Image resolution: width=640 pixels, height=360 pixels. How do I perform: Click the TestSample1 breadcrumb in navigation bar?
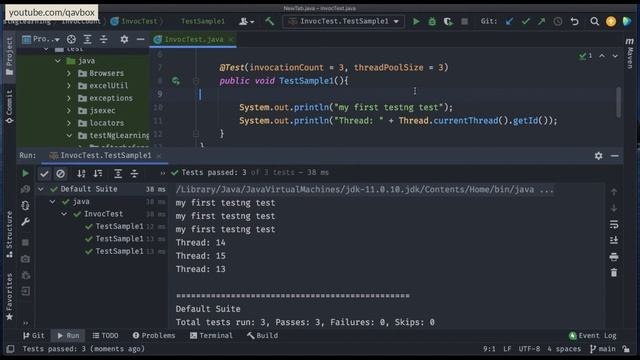[x=203, y=21]
